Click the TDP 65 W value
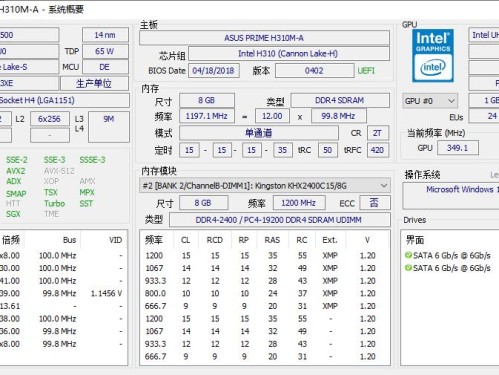Viewport: 499px width, 375px height. (x=105, y=51)
